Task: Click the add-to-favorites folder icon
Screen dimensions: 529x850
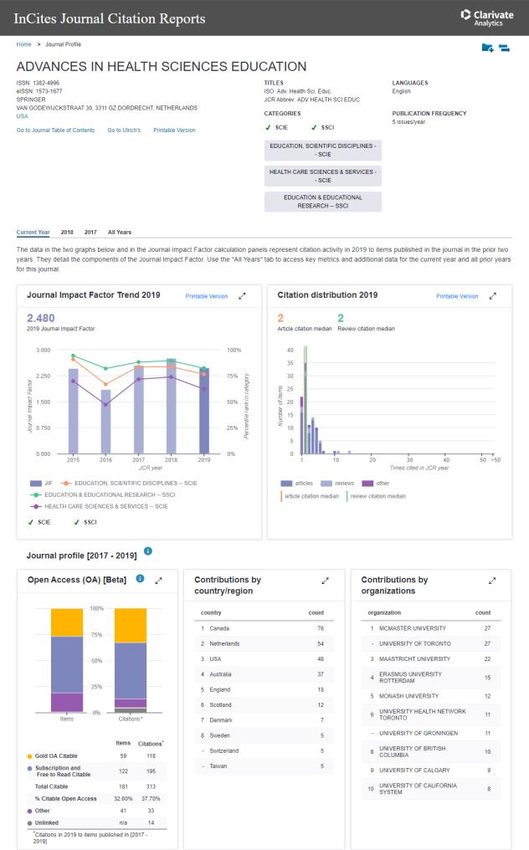Action: pyautogui.click(x=487, y=48)
